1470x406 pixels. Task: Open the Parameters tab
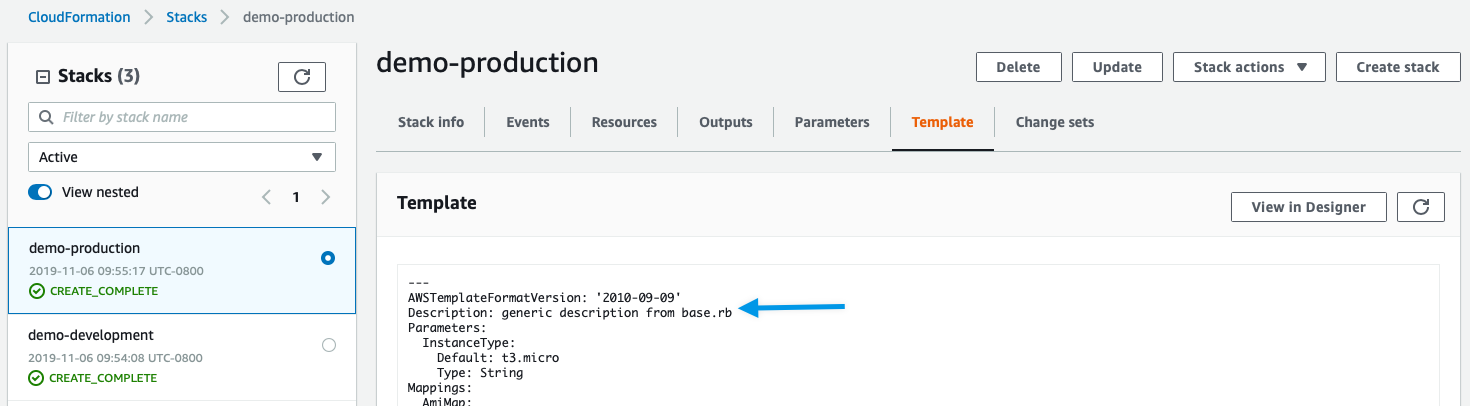832,122
